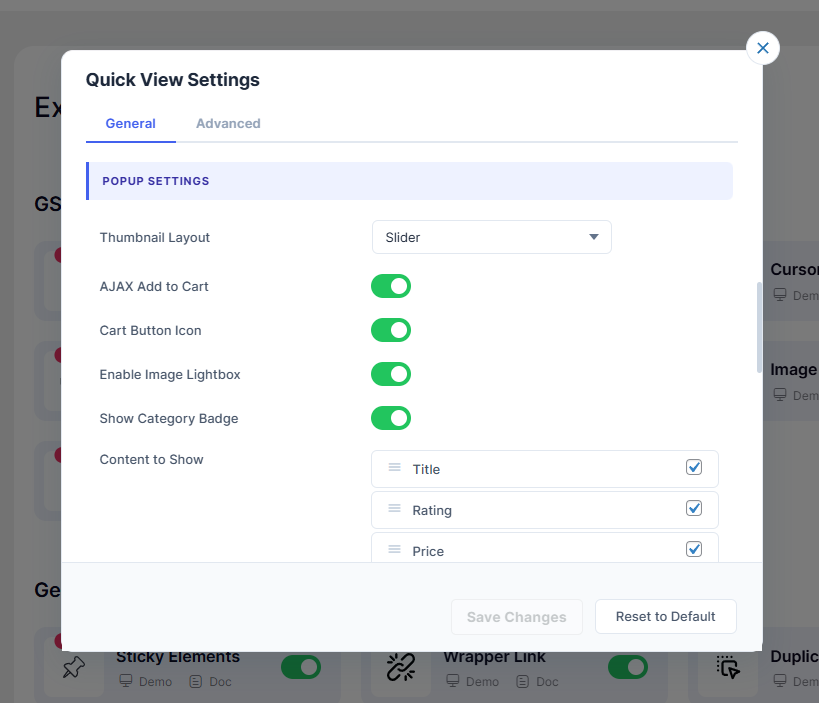Viewport: 819px width, 703px height.
Task: Click the modal's vertical scrollbar
Action: [759, 327]
